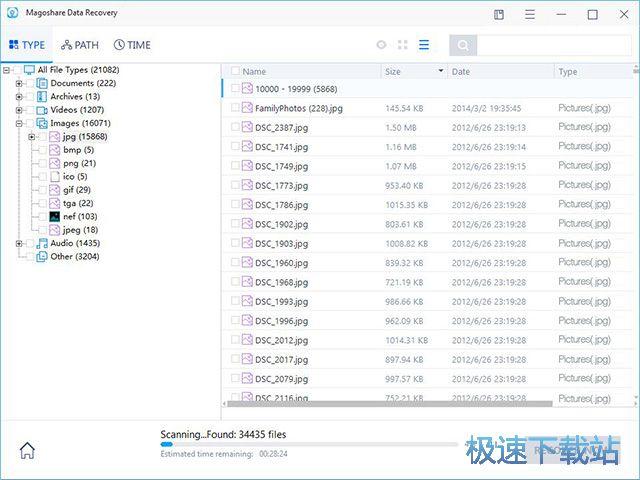This screenshot has height=480, width=640.
Task: Sort by the Type column header
Action: pyautogui.click(x=568, y=71)
